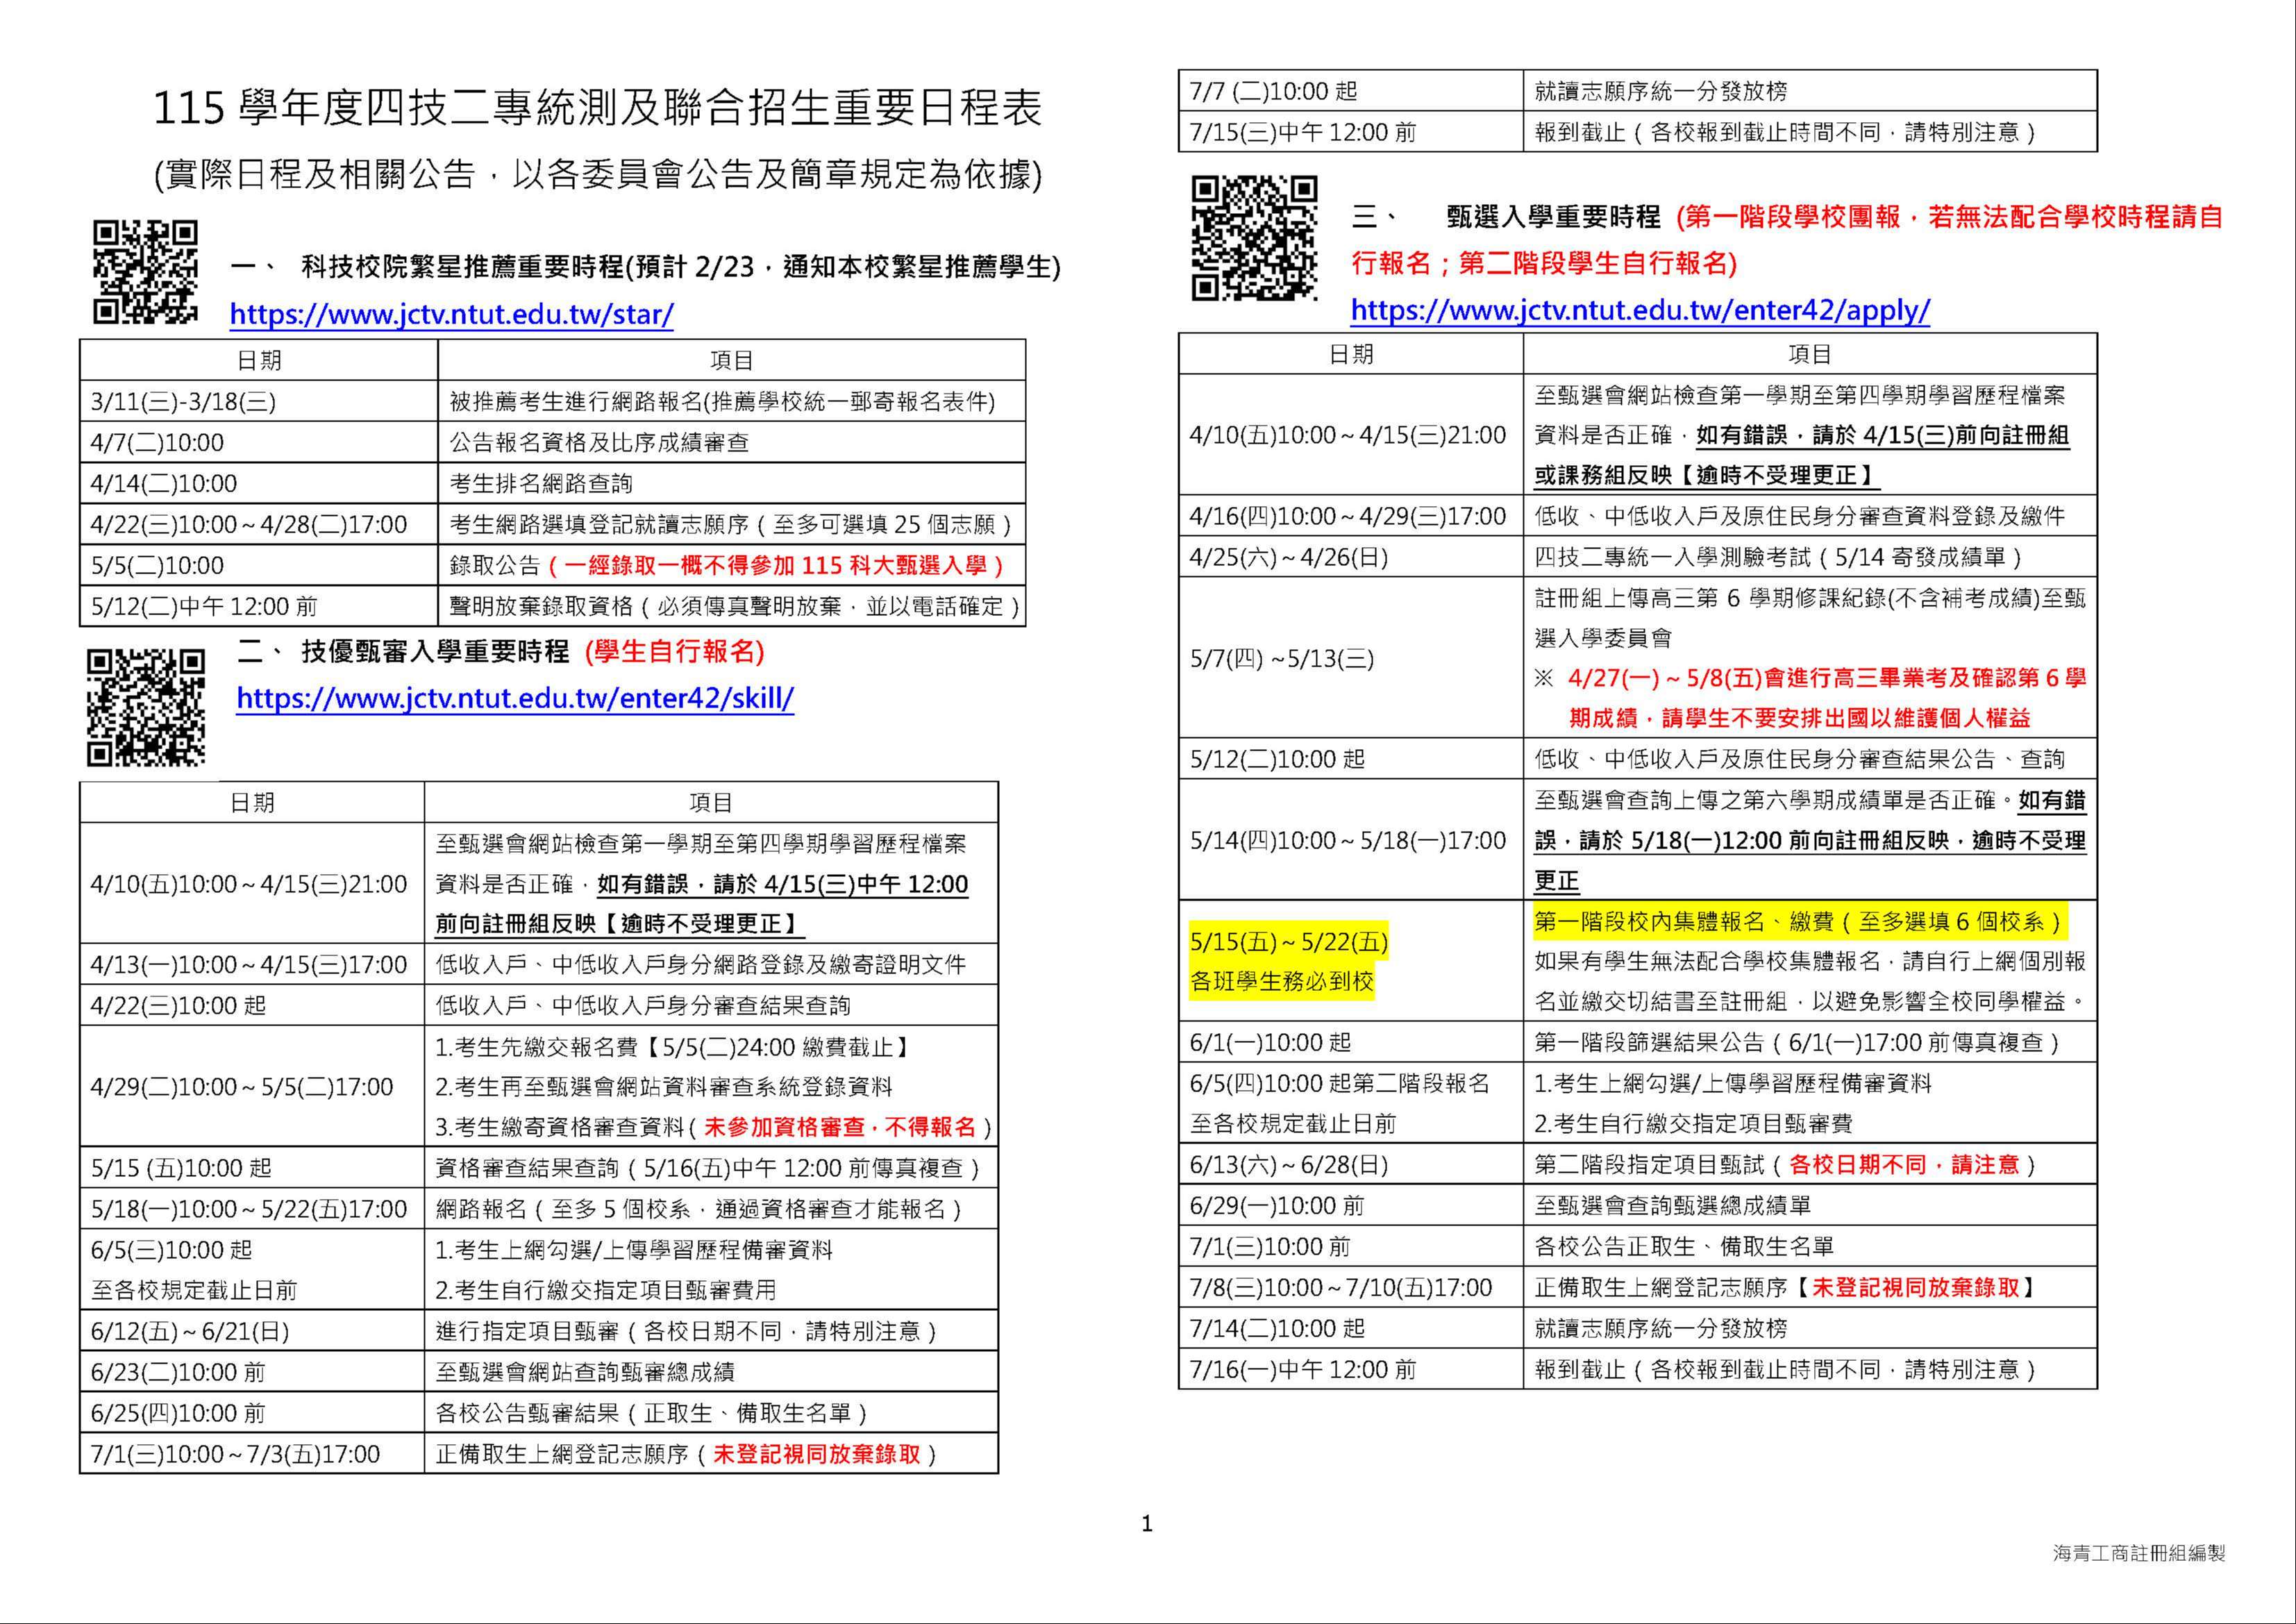Click the 6/29(一)10:00 前 date cell
This screenshot has width=2296, height=1624.
1276,1206
